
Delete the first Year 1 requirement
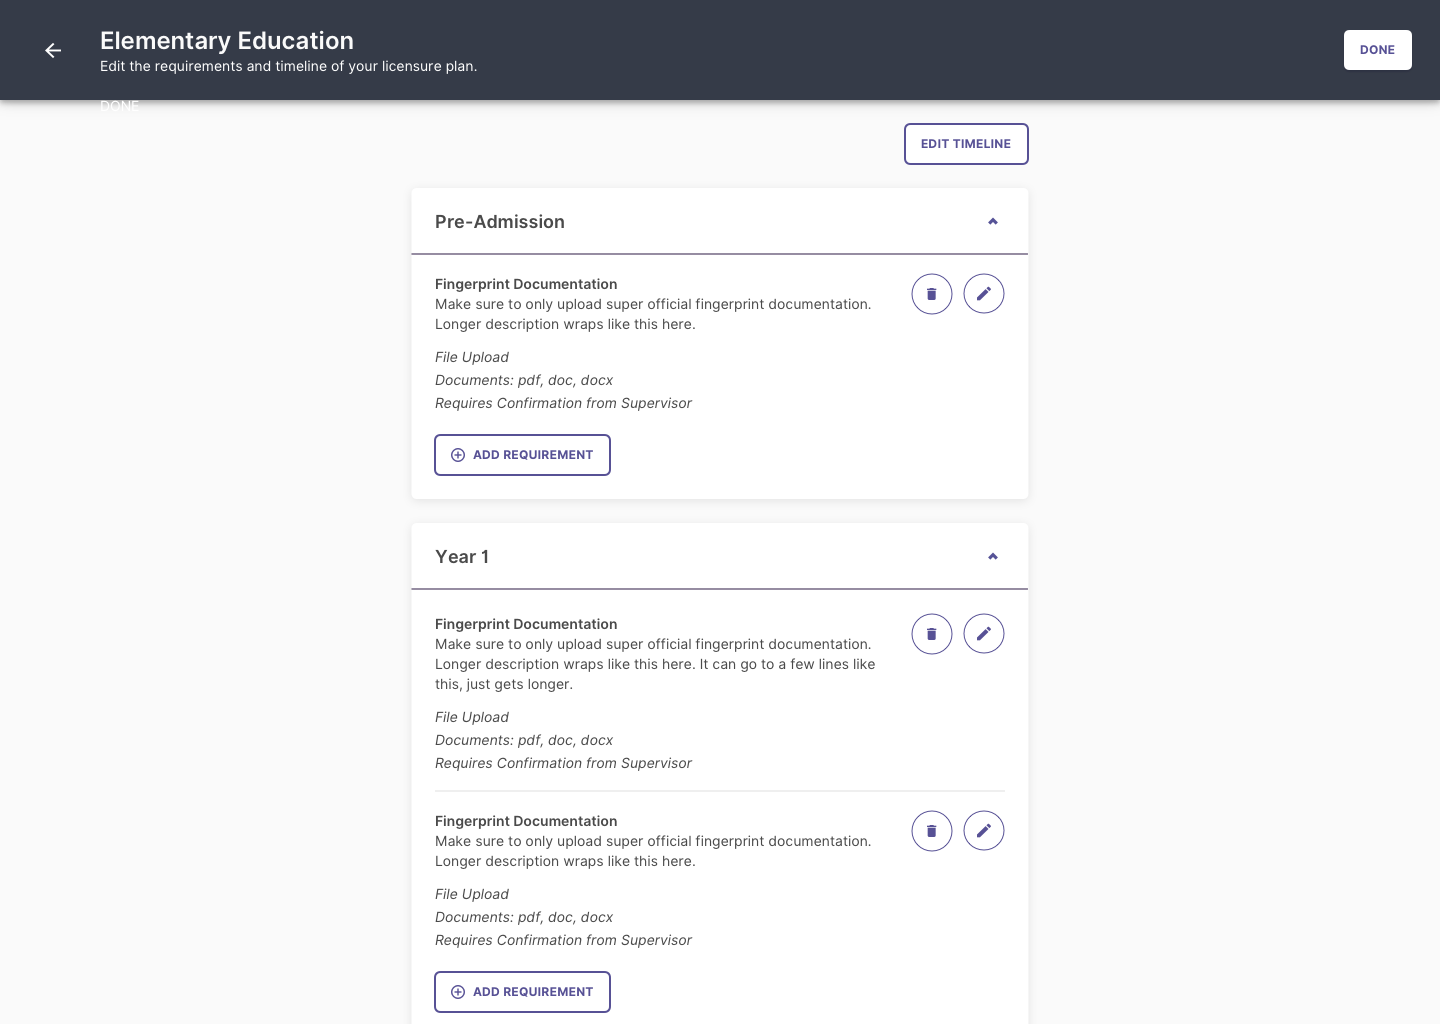coord(931,634)
